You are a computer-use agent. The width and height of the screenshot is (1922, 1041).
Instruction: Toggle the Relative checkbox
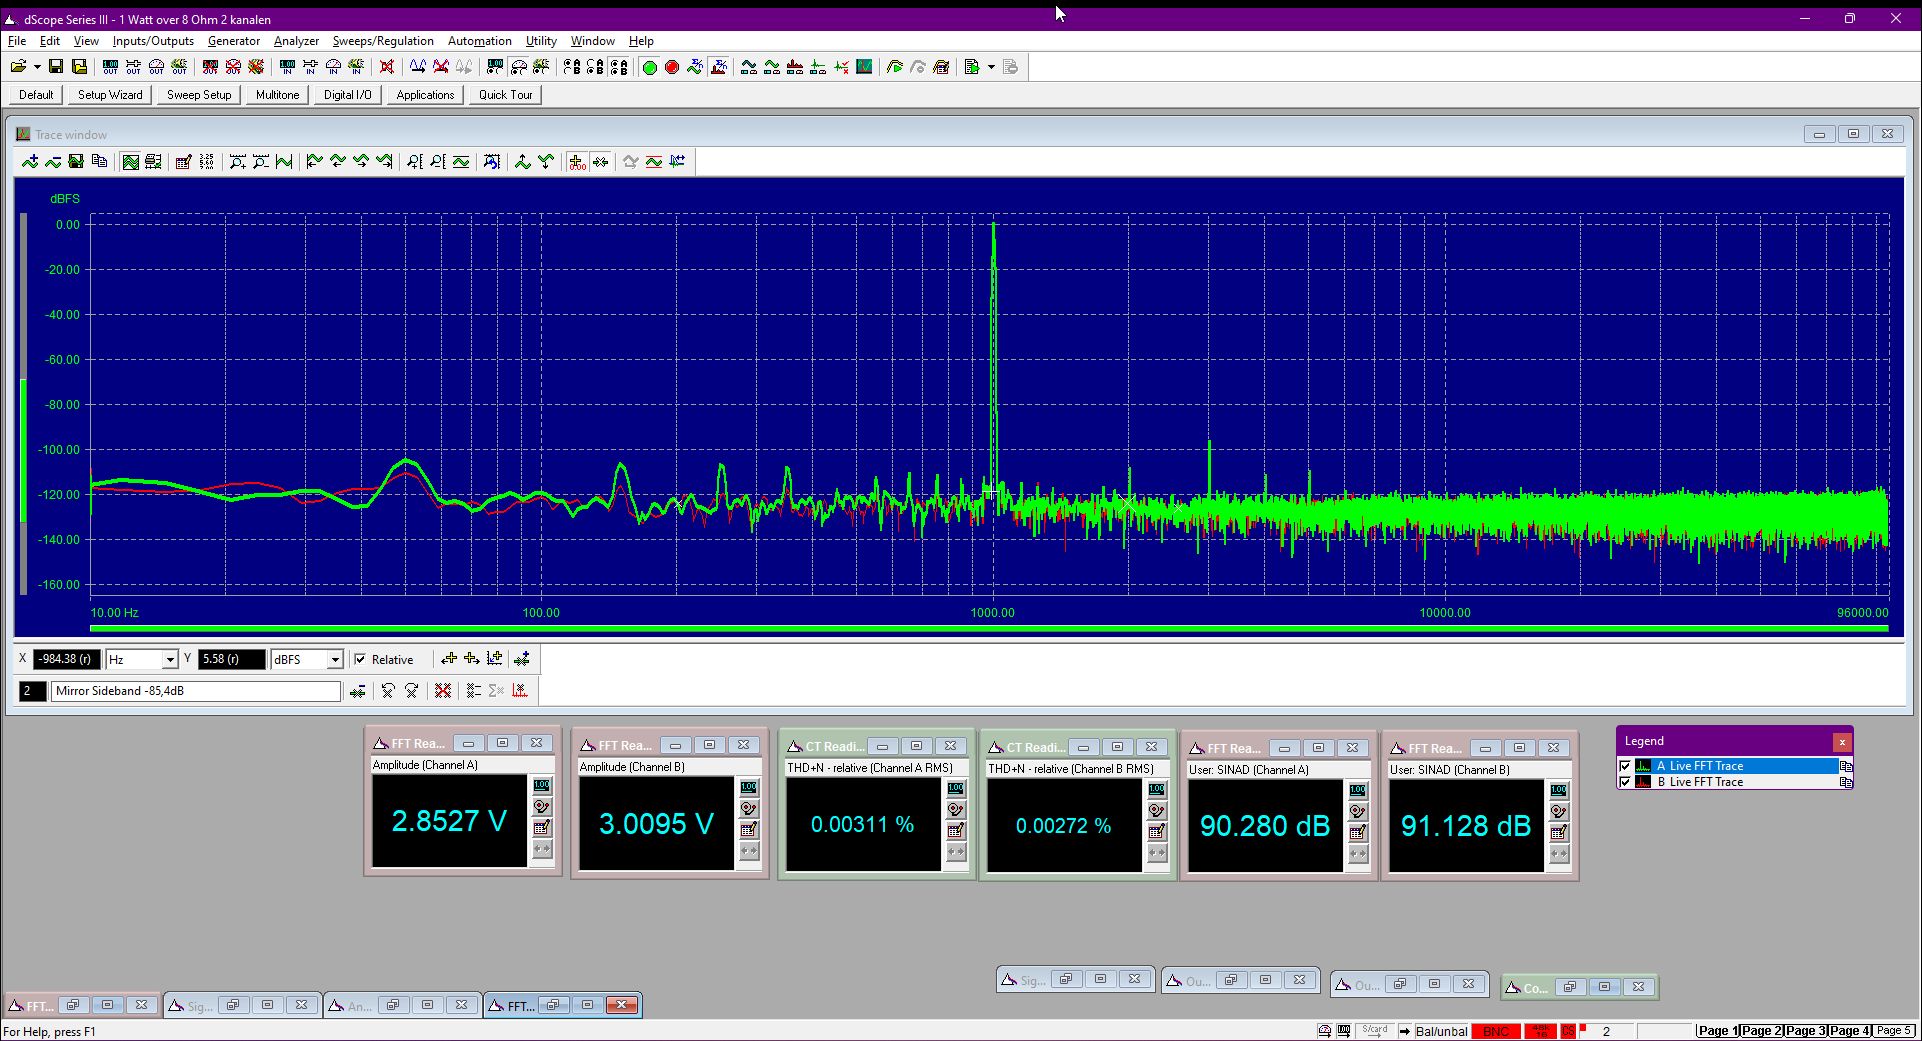coord(360,659)
